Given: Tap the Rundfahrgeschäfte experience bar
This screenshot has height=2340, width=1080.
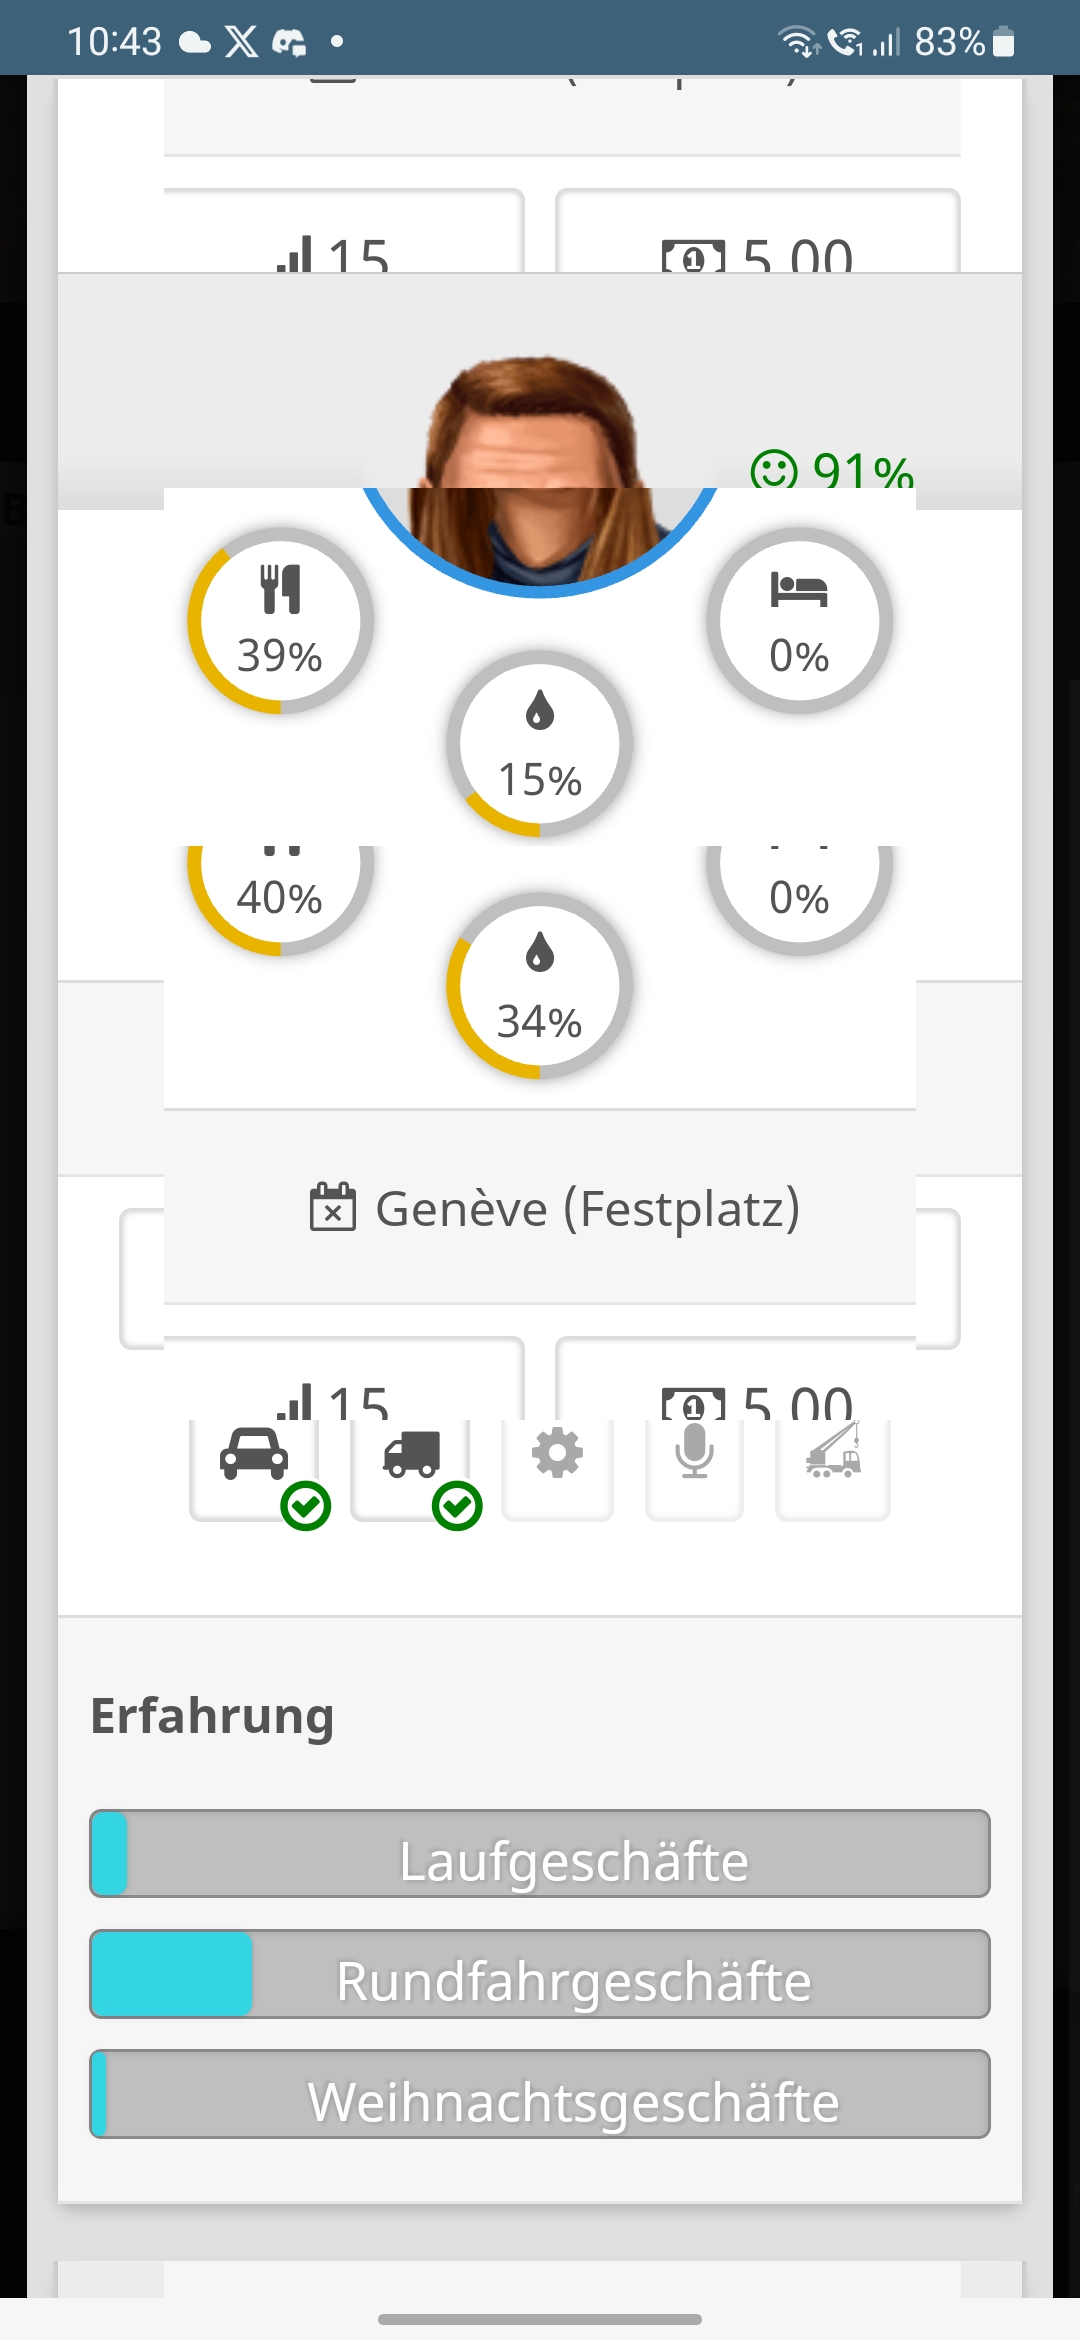Looking at the screenshot, I should (540, 1974).
